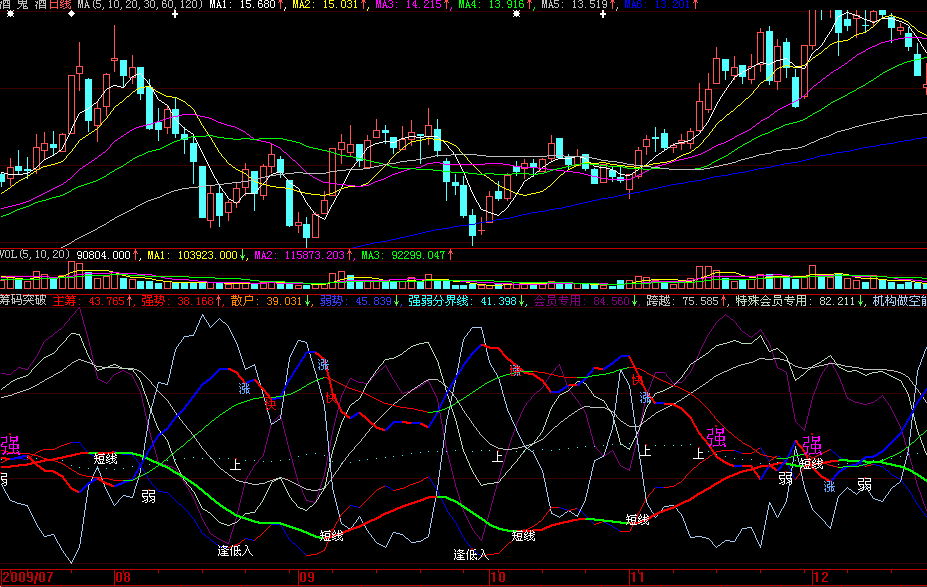Click the 日线 period label

[x=60, y=5]
